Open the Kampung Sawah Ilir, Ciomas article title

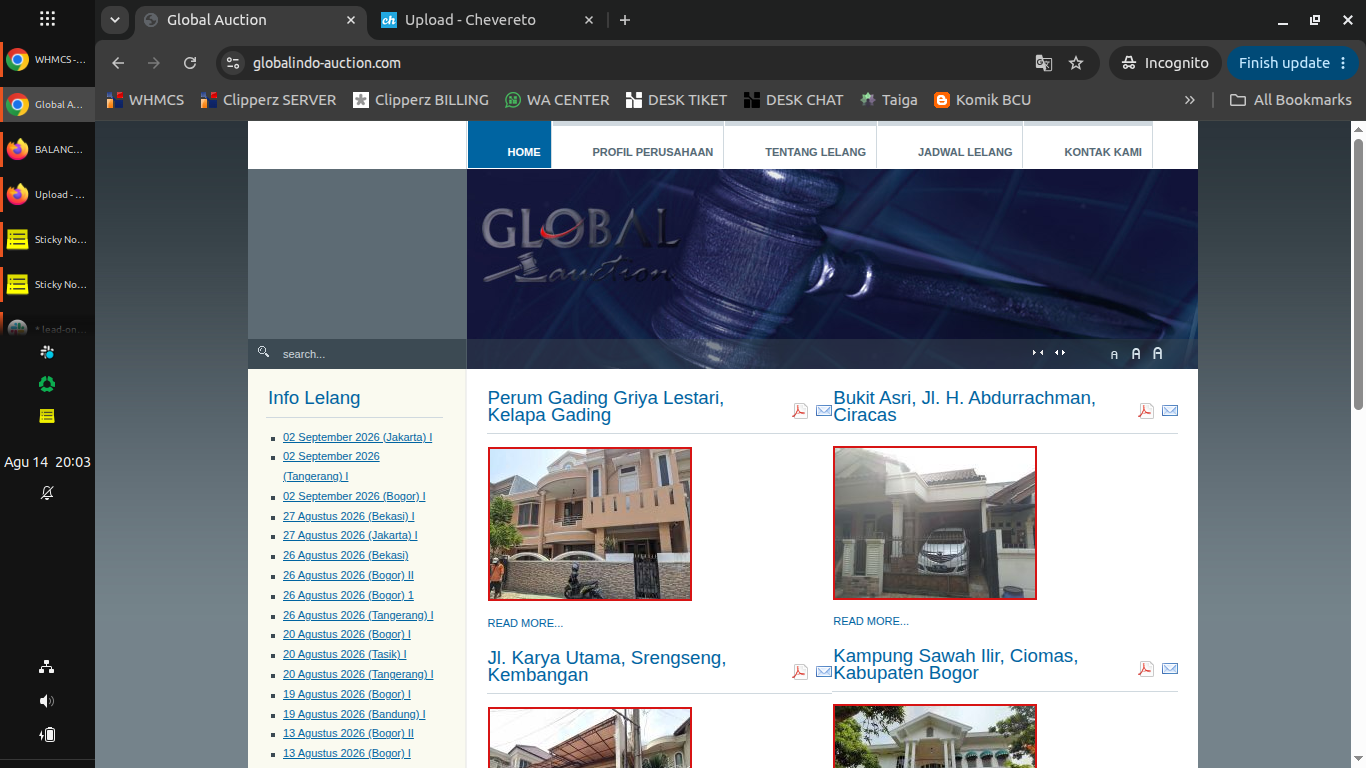coord(956,665)
